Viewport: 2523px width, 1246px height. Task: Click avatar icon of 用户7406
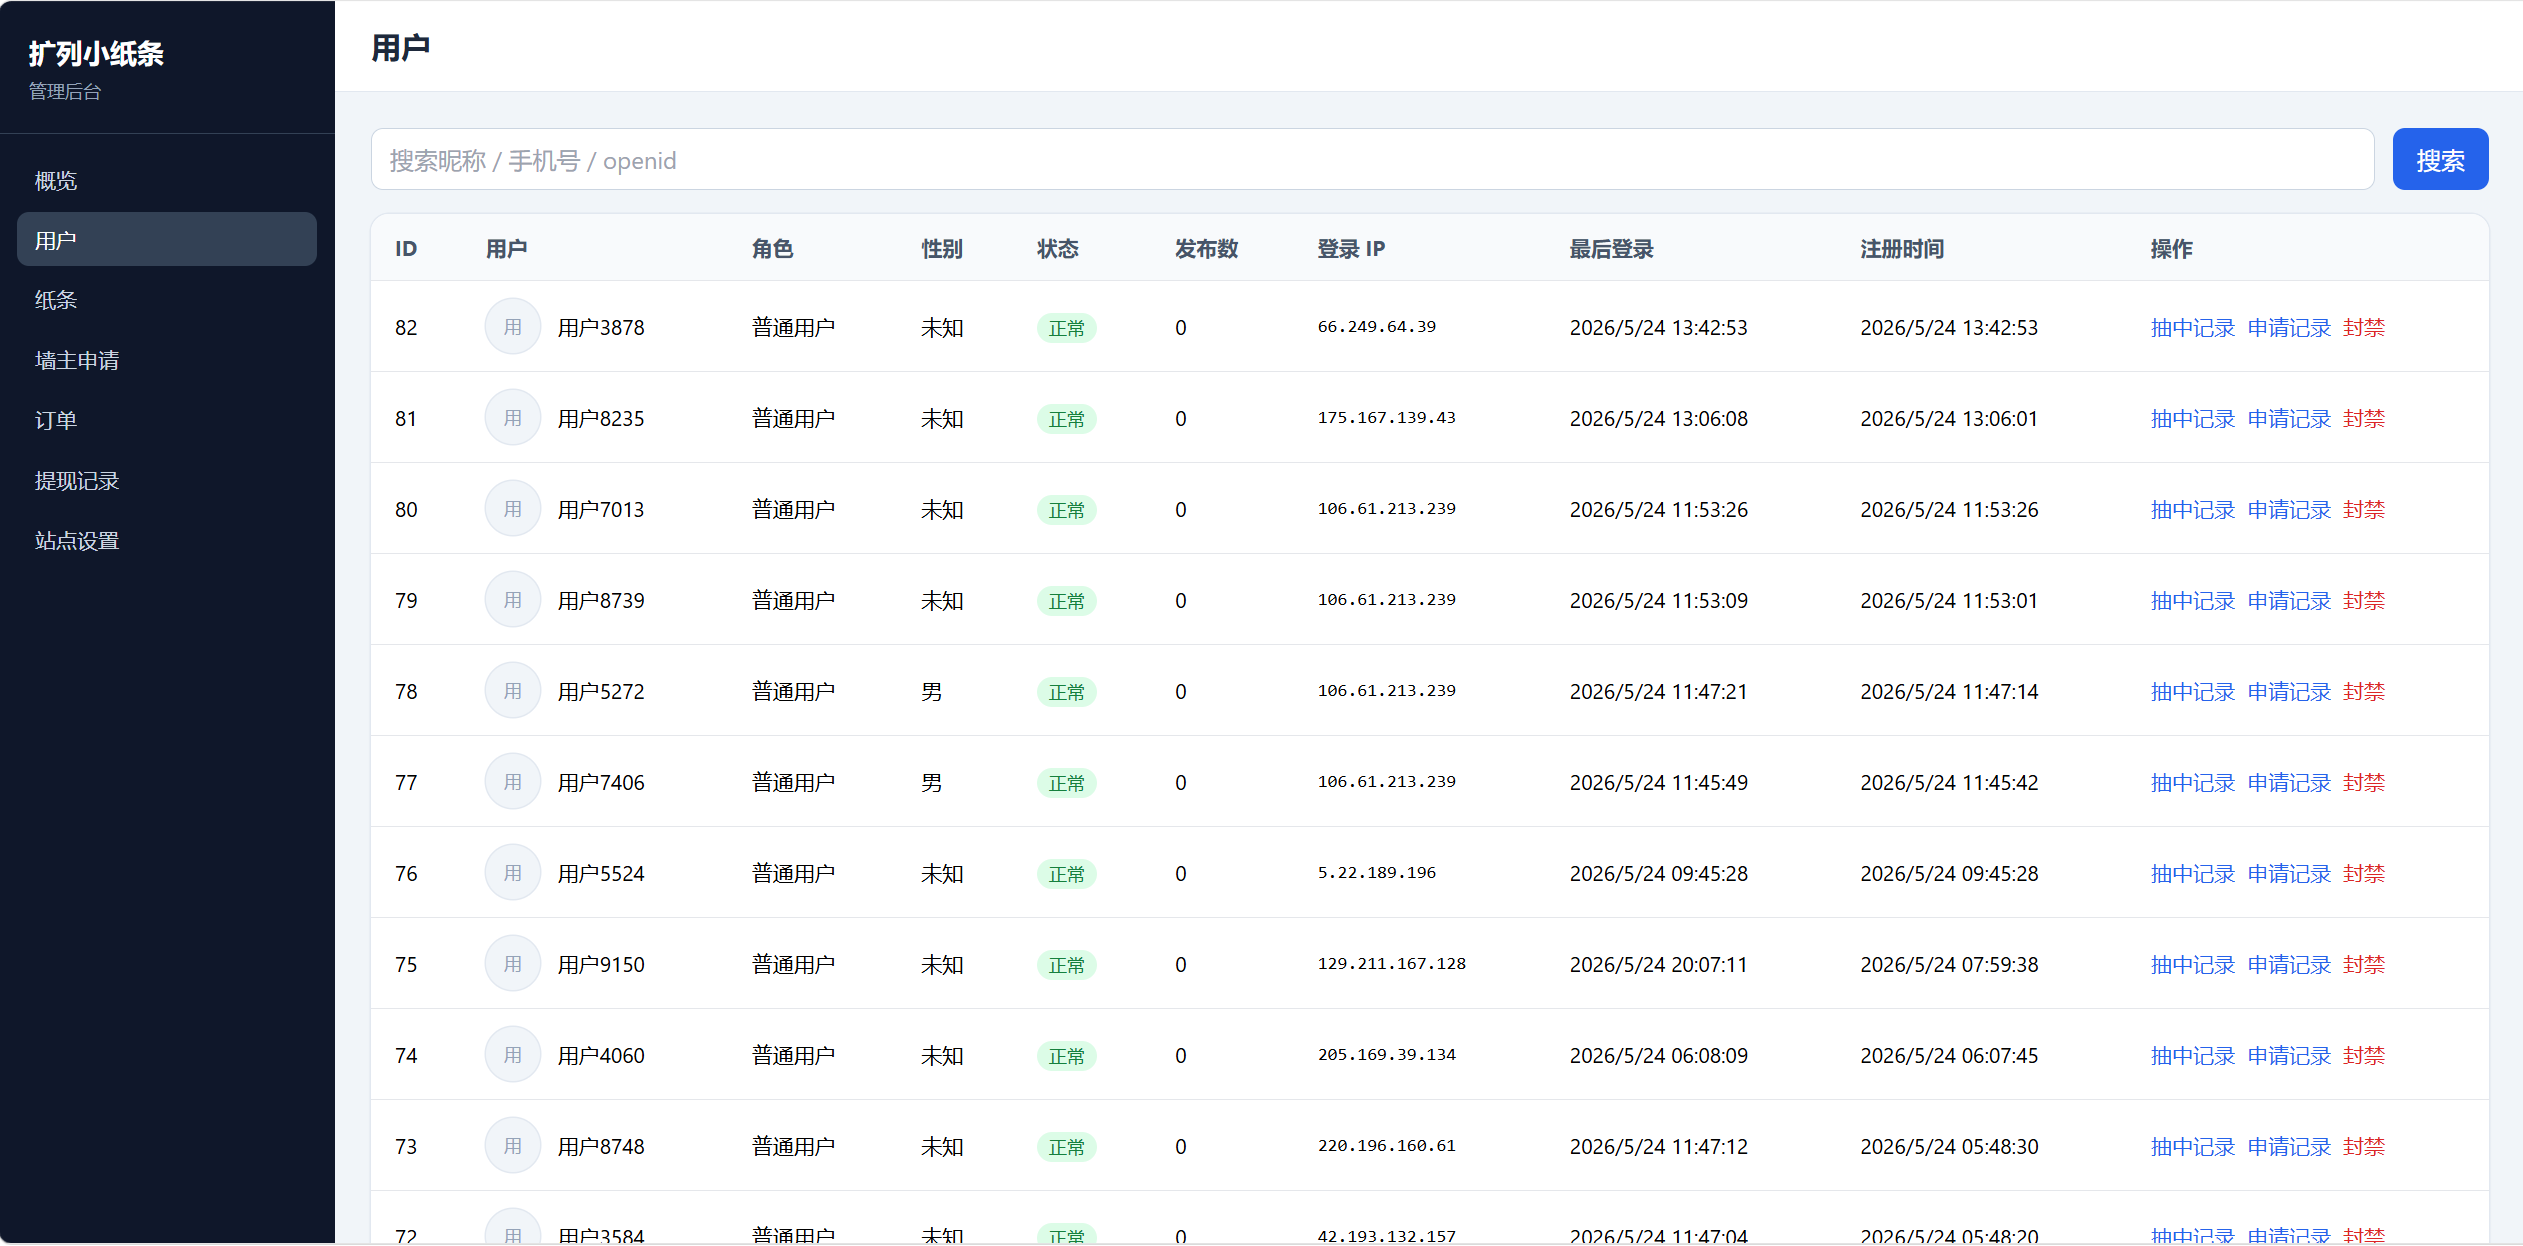[x=513, y=782]
